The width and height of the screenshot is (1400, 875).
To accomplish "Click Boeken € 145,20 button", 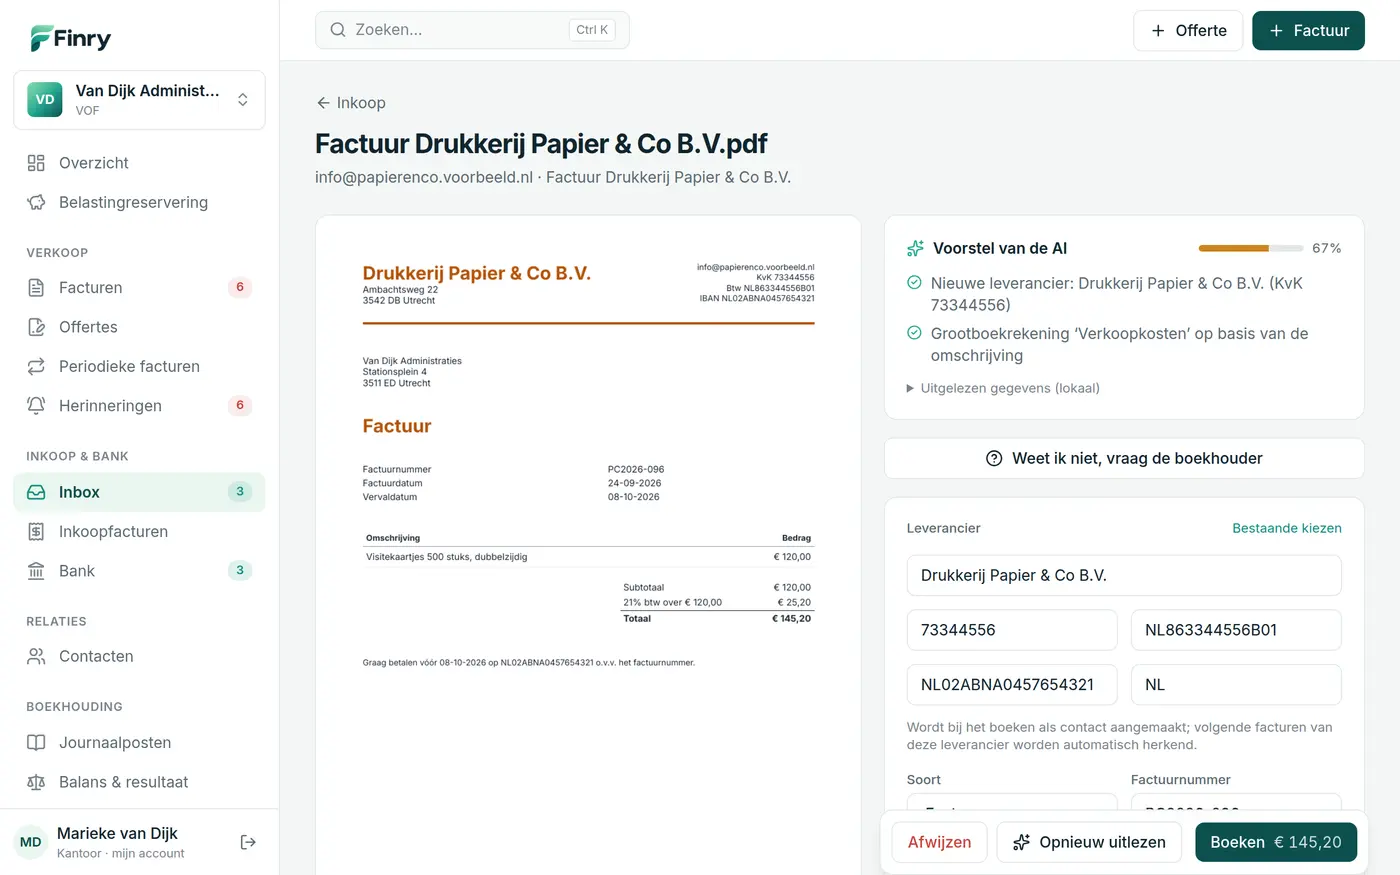I will (1276, 842).
